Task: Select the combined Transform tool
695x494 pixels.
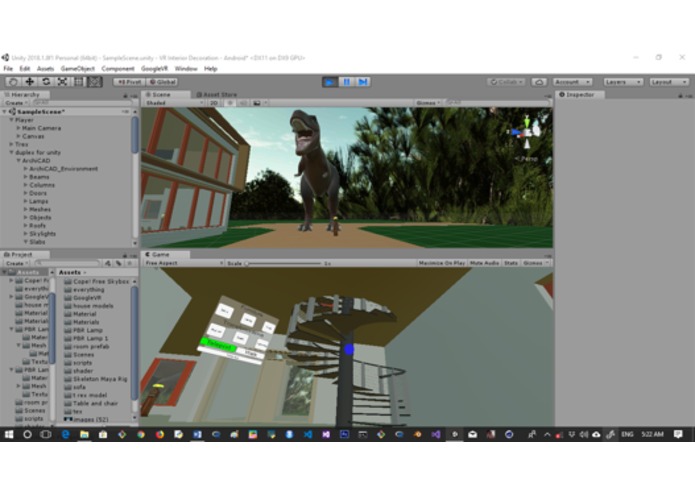Action: point(94,82)
